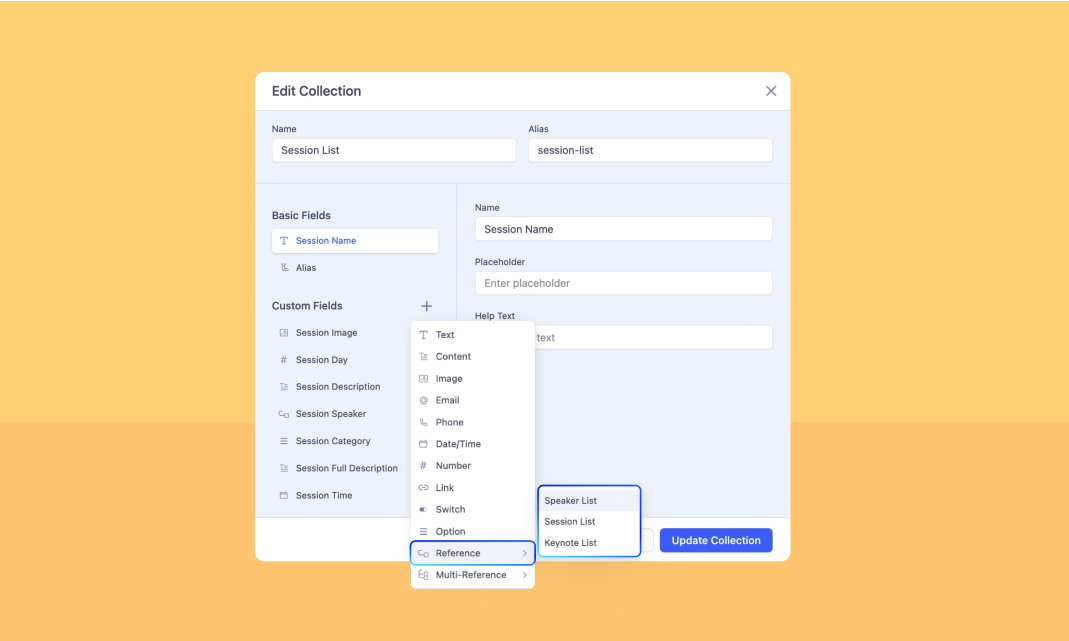Click the collection Name input with Session List

pyautogui.click(x=394, y=150)
